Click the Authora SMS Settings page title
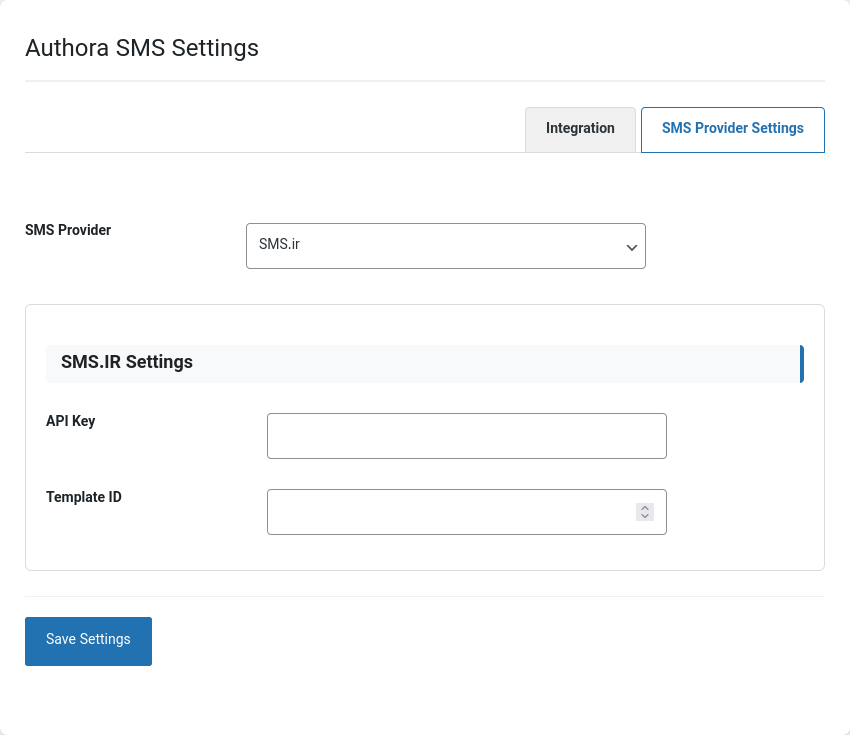Image resolution: width=850 pixels, height=735 pixels. [142, 48]
